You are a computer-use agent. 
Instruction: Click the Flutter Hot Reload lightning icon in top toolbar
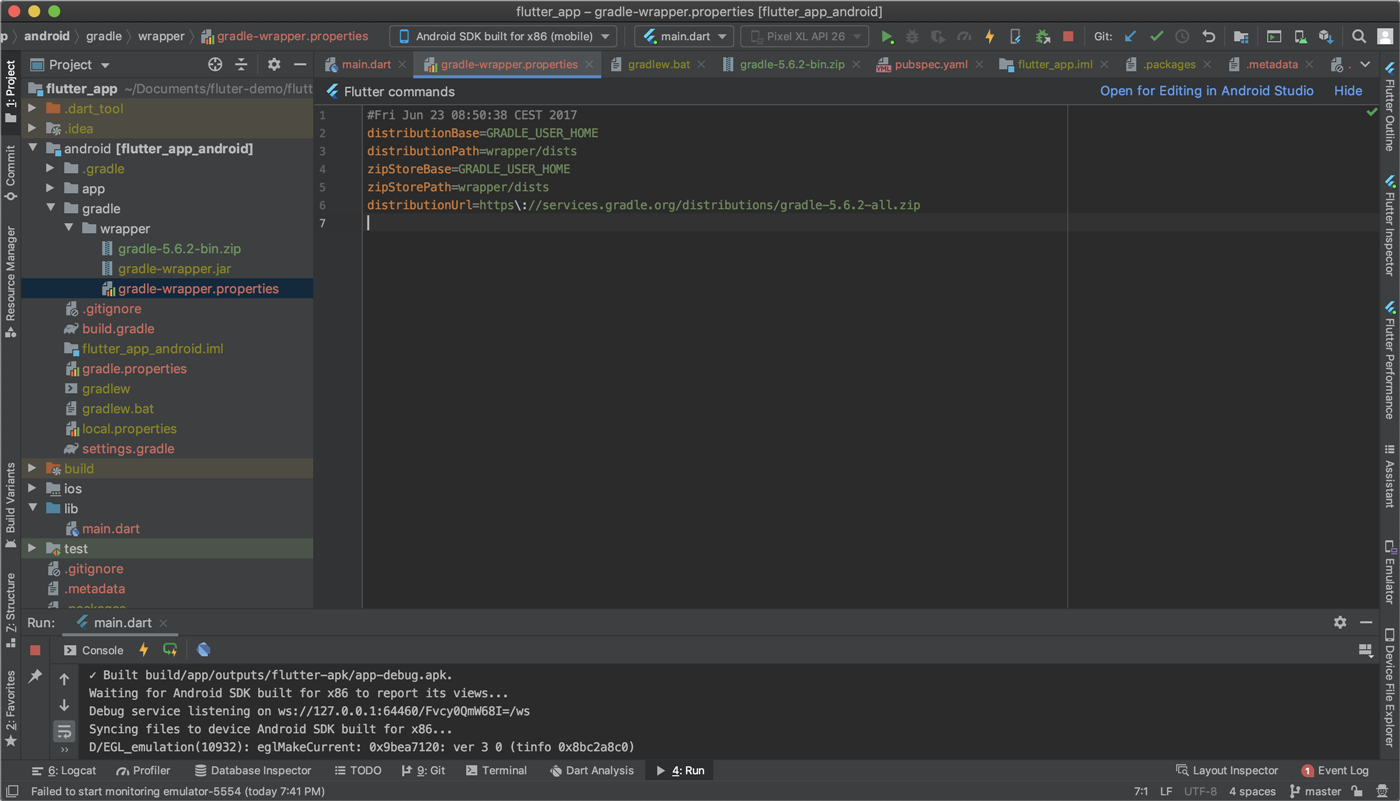(x=990, y=37)
